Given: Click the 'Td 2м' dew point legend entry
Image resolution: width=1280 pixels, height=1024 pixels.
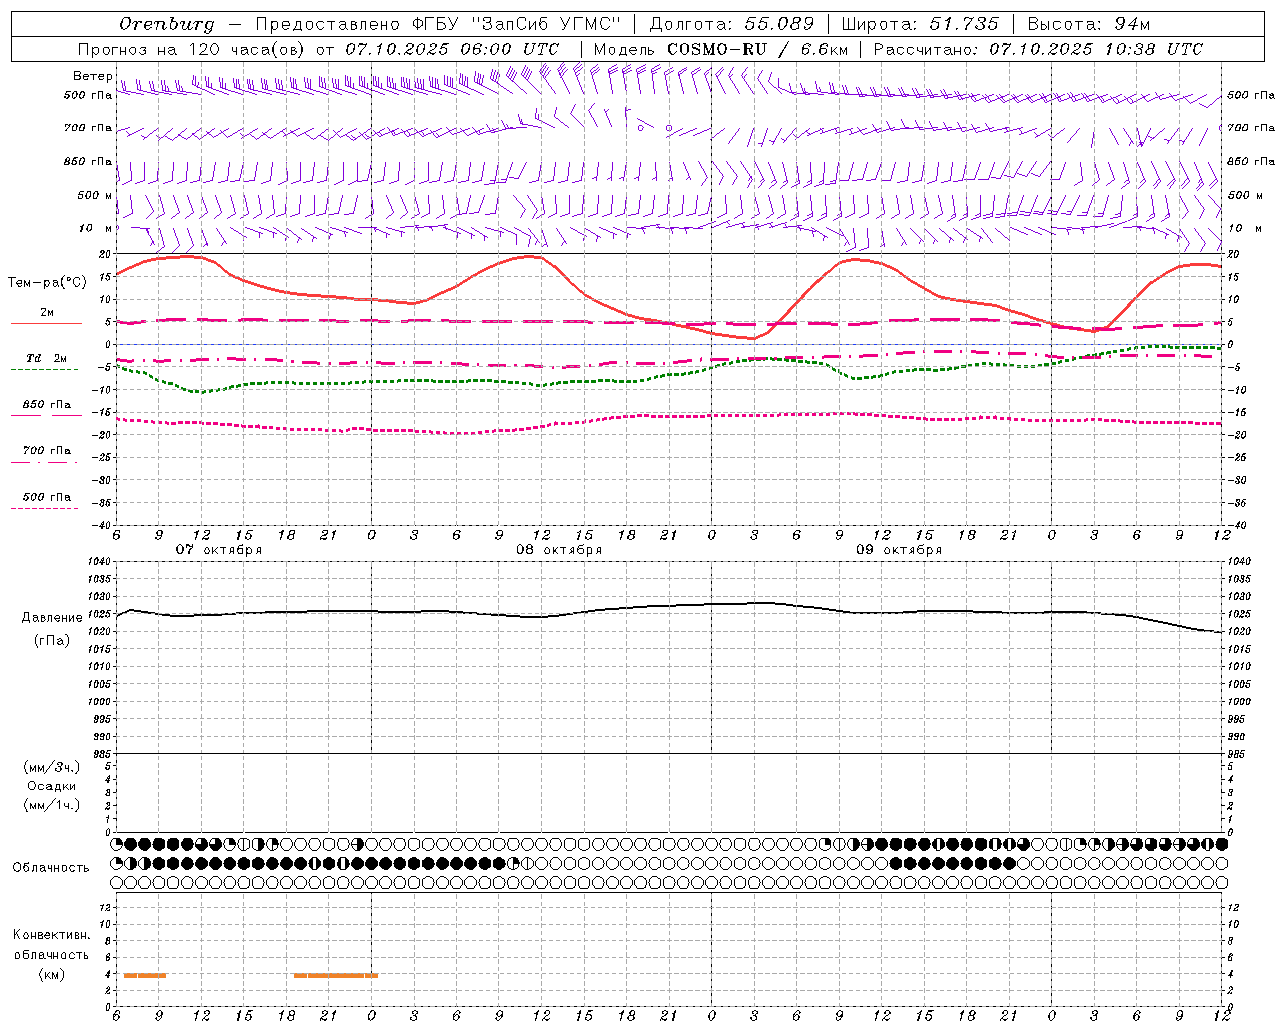Looking at the screenshot, I should click(x=47, y=358).
